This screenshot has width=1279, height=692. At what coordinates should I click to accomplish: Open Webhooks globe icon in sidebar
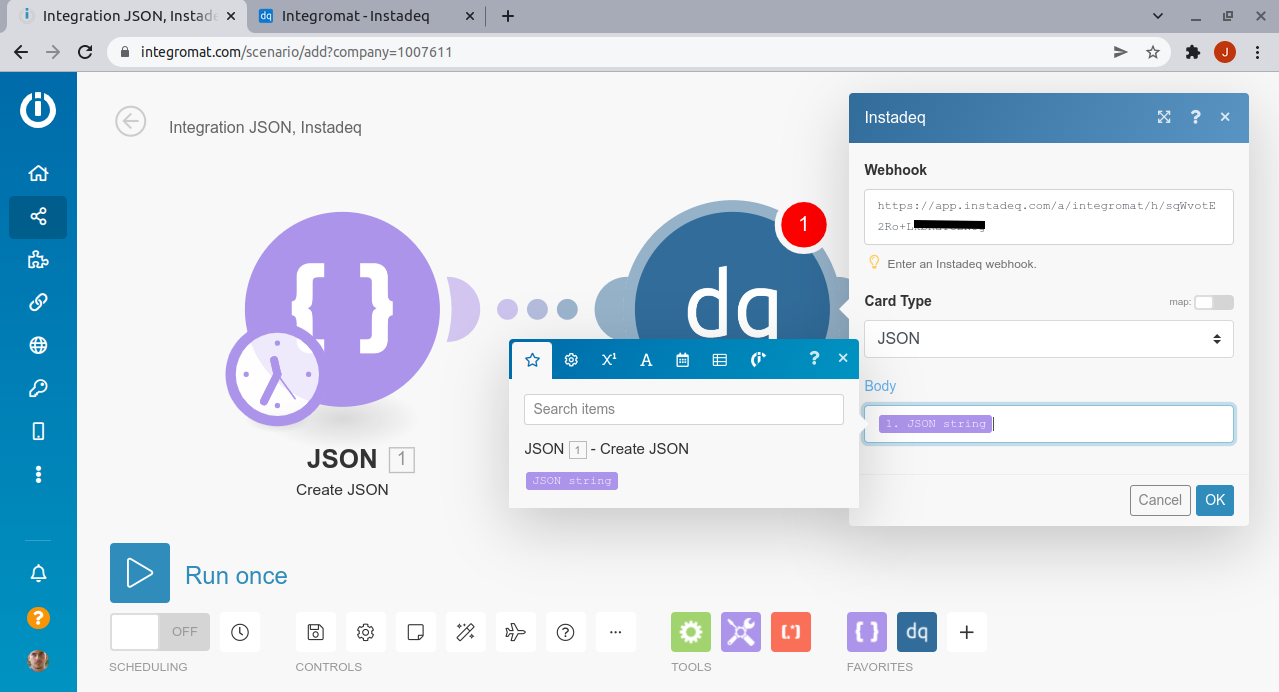pyautogui.click(x=38, y=346)
